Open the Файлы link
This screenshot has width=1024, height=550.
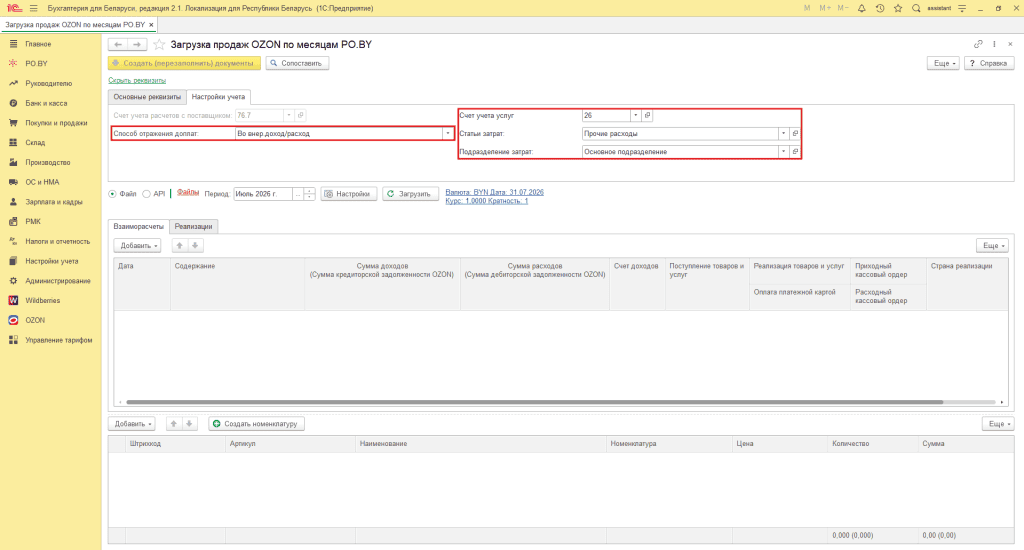click(187, 193)
